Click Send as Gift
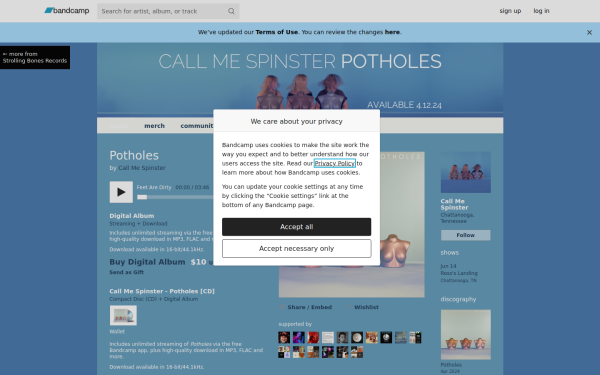Image resolution: width=600 pixels, height=375 pixels. pos(126,272)
